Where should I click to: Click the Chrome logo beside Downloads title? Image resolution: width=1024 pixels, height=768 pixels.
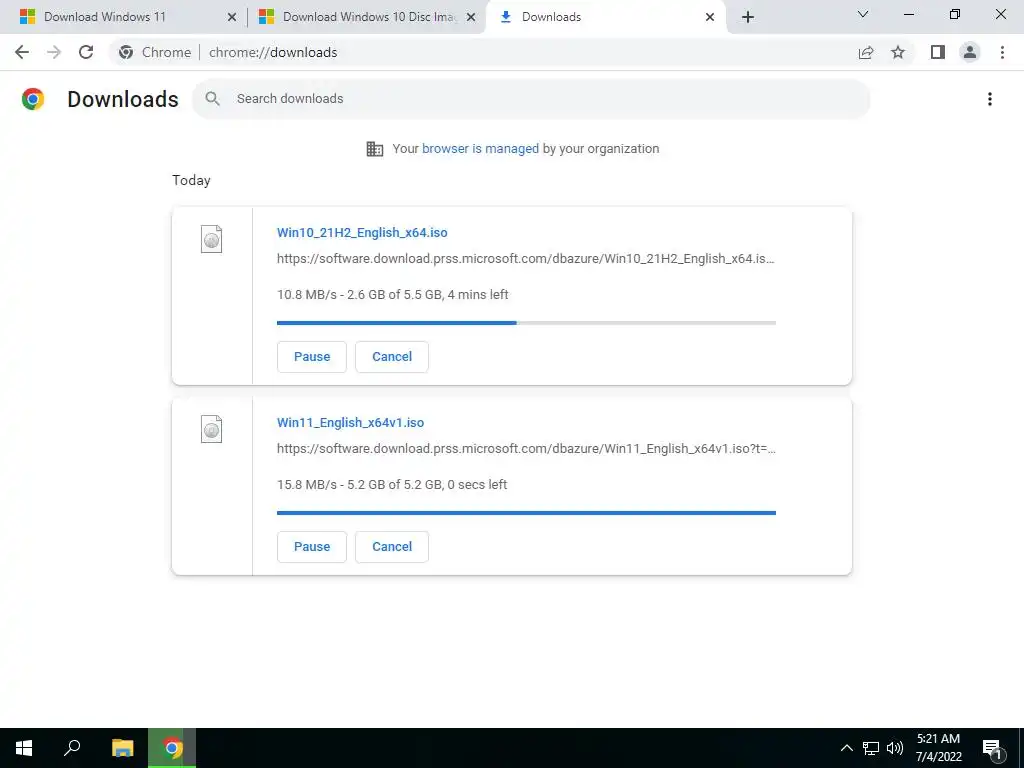point(33,99)
